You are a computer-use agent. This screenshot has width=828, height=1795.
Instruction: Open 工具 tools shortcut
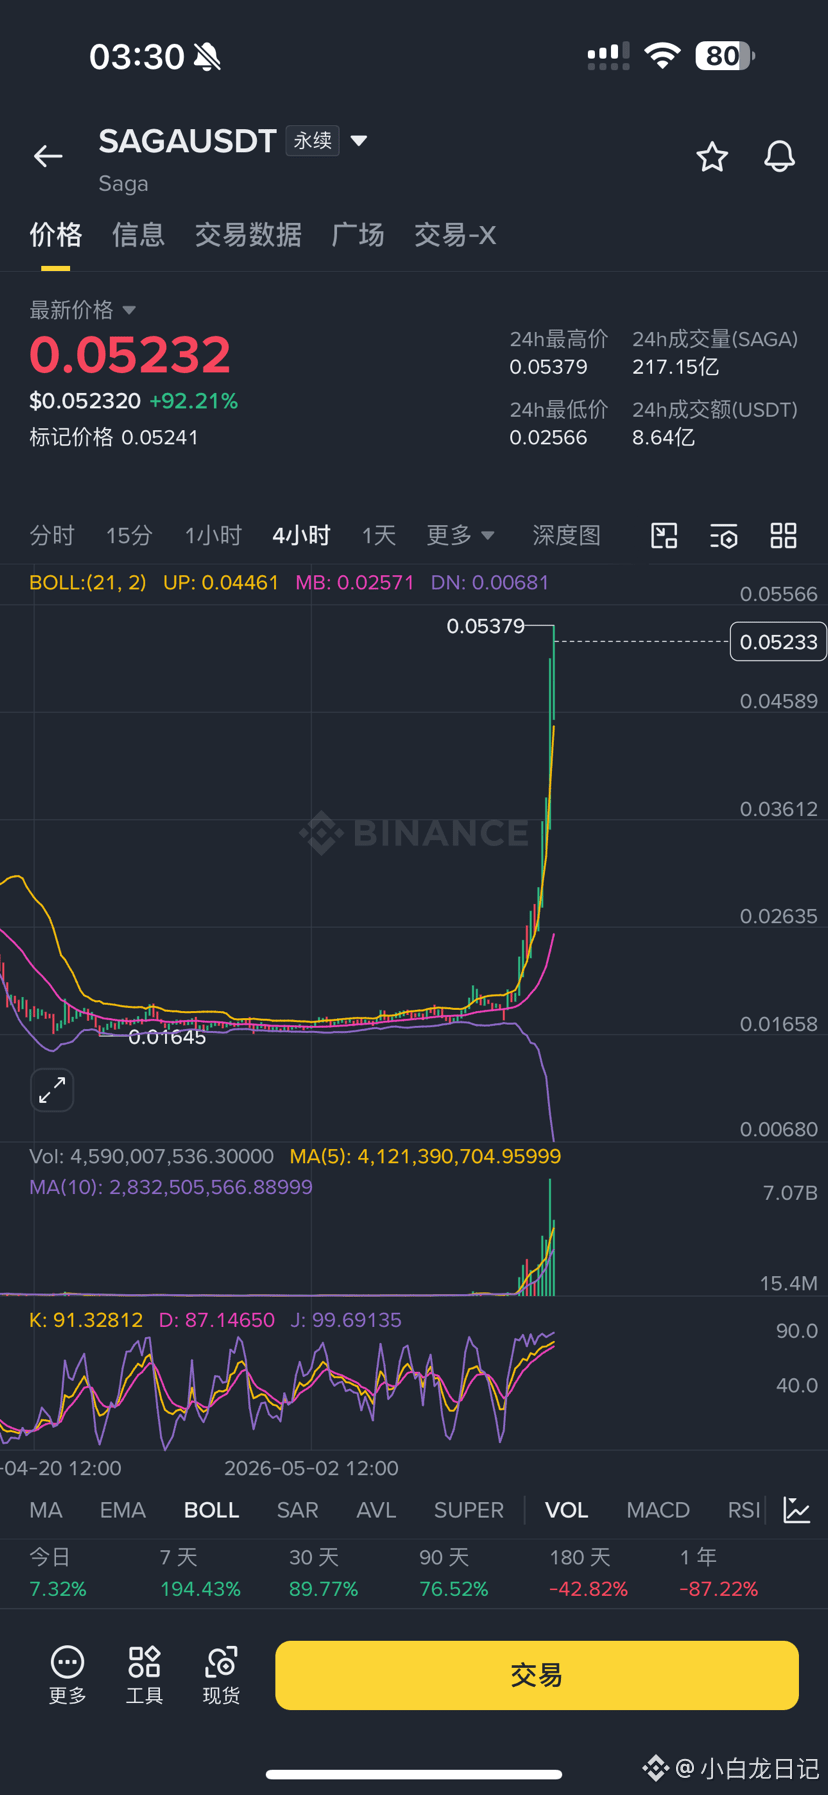tap(144, 1675)
